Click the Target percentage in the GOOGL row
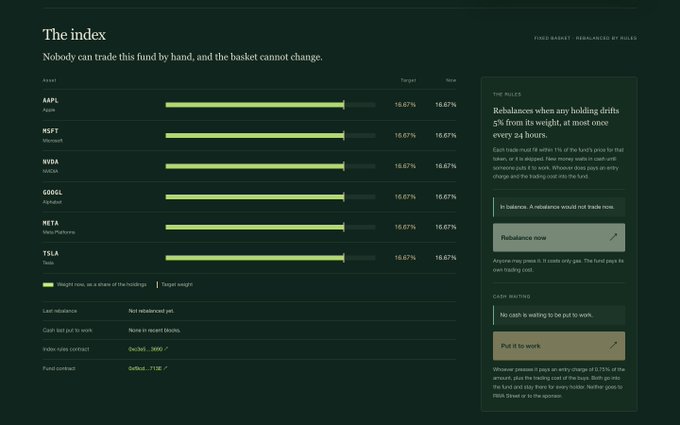680x425 pixels. click(405, 197)
